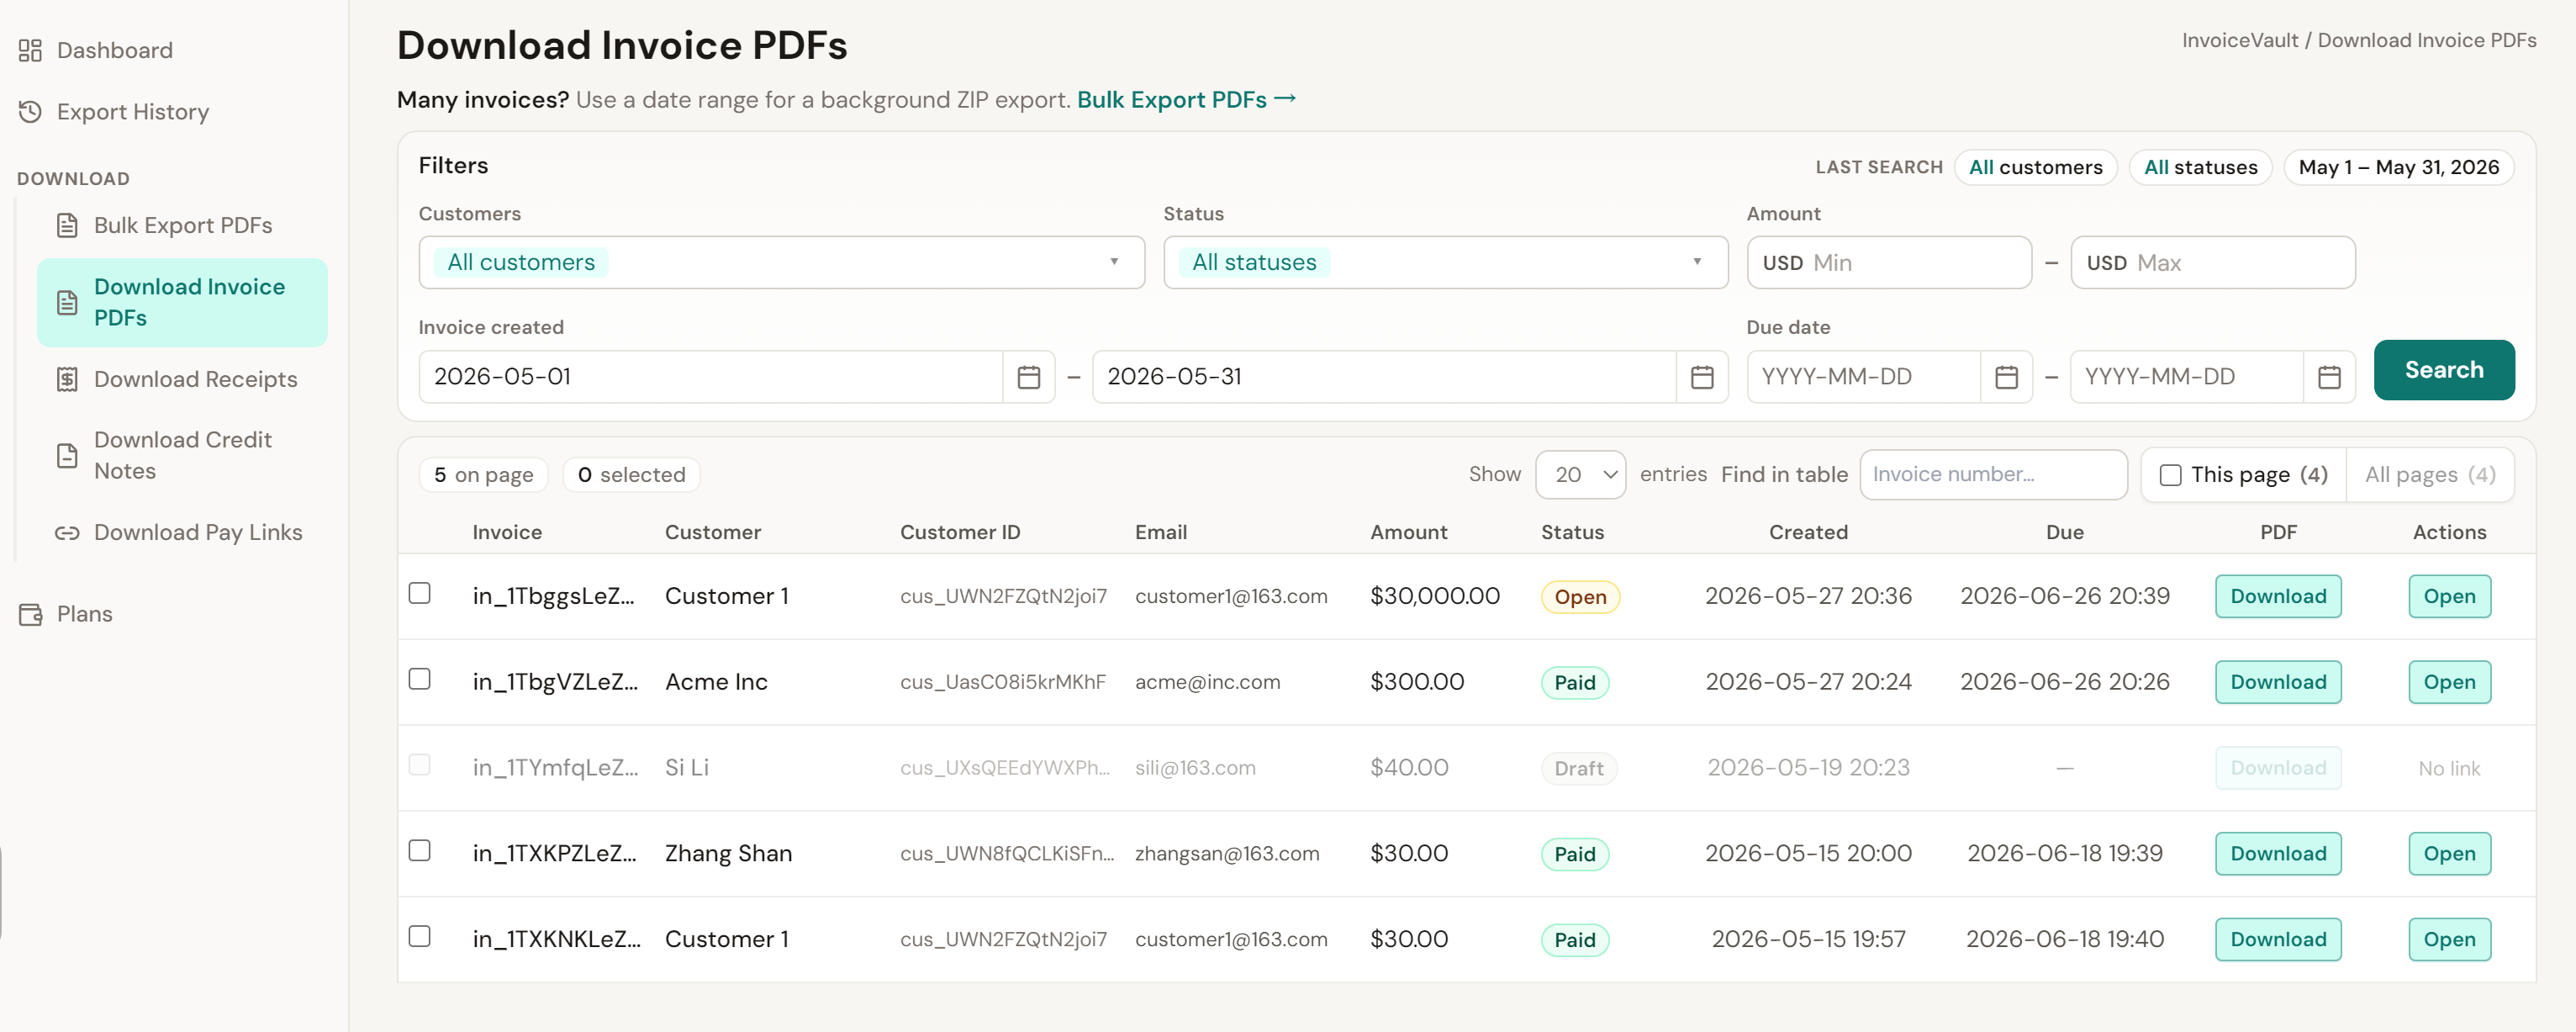Click the Amount column header

[1408, 532]
